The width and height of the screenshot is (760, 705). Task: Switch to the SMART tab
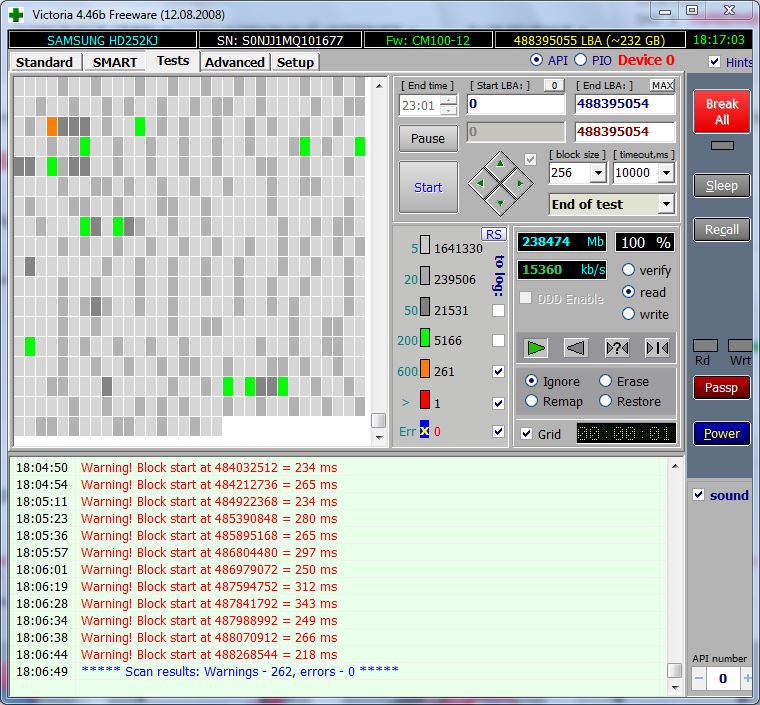[115, 62]
